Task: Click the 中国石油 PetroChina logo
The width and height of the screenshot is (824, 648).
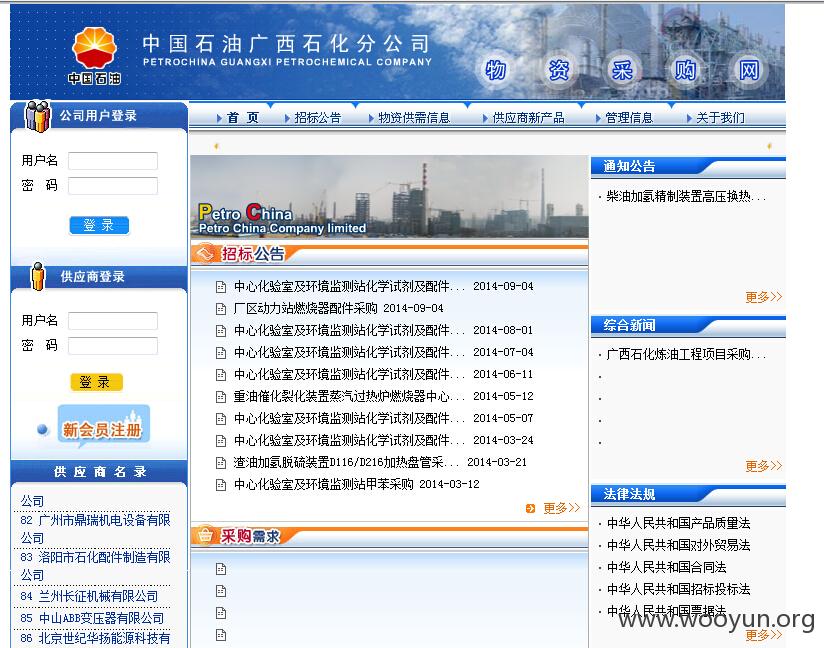Action: (x=94, y=56)
